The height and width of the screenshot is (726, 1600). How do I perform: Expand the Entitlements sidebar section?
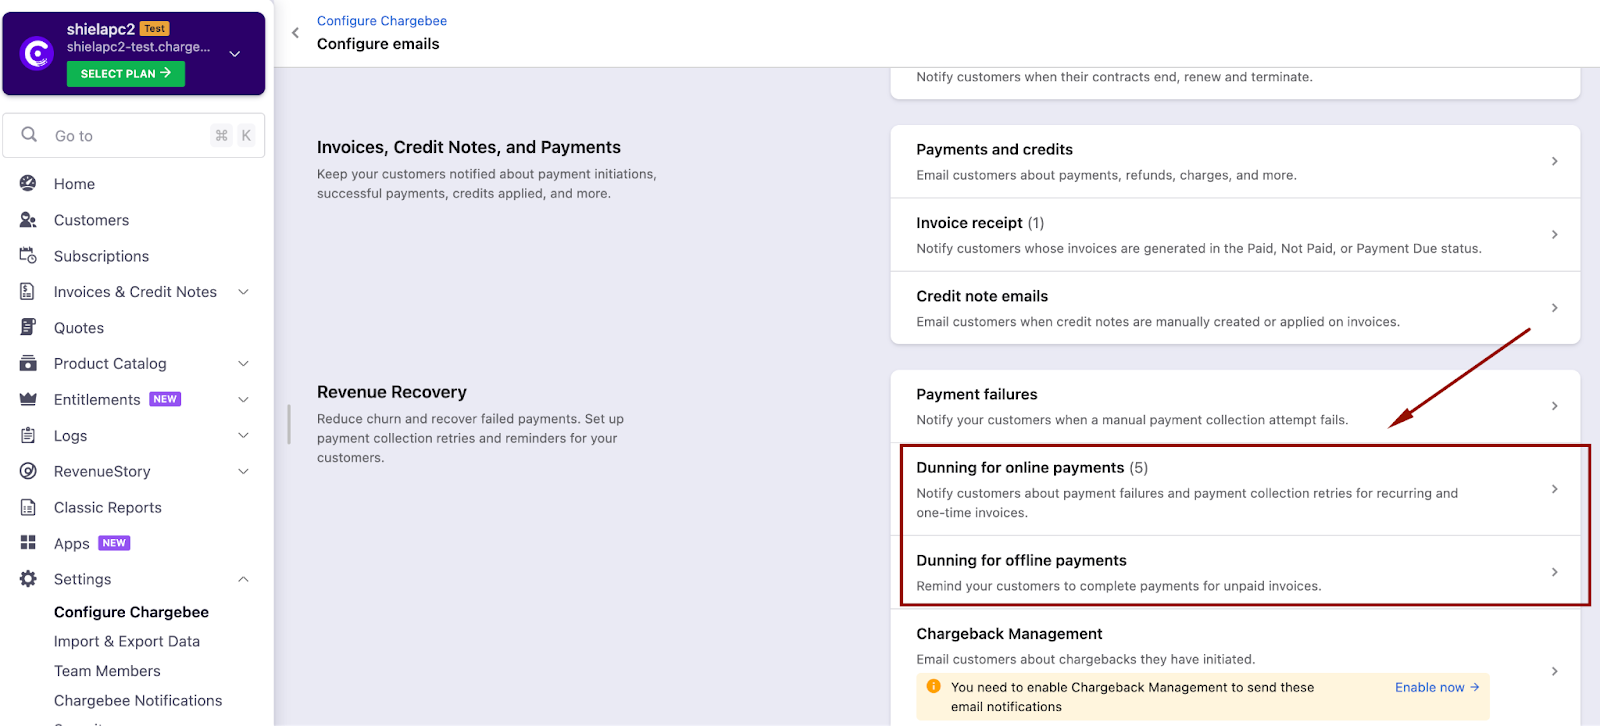pos(243,400)
